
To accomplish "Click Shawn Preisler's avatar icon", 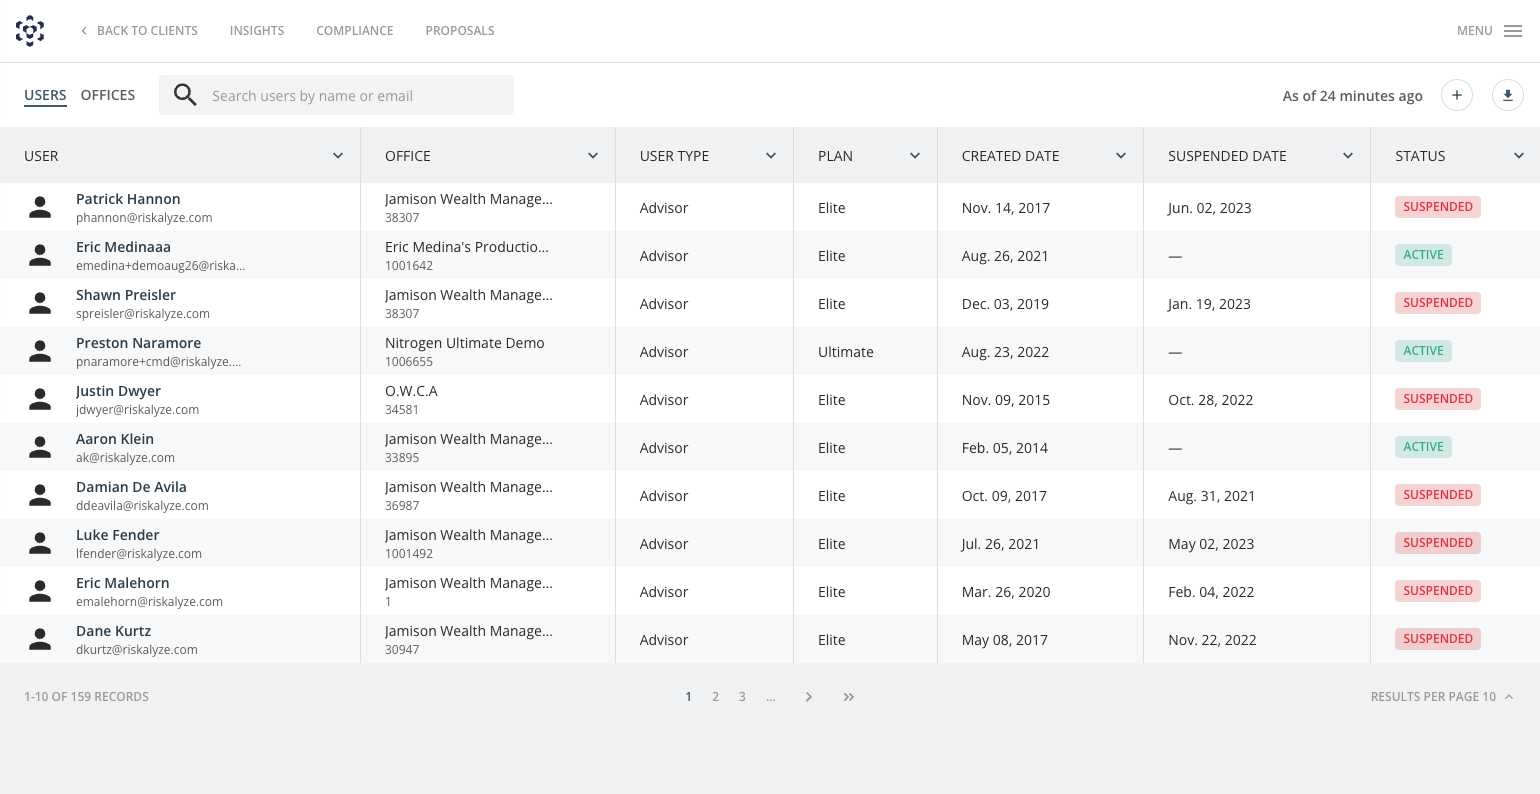I will click(40, 303).
